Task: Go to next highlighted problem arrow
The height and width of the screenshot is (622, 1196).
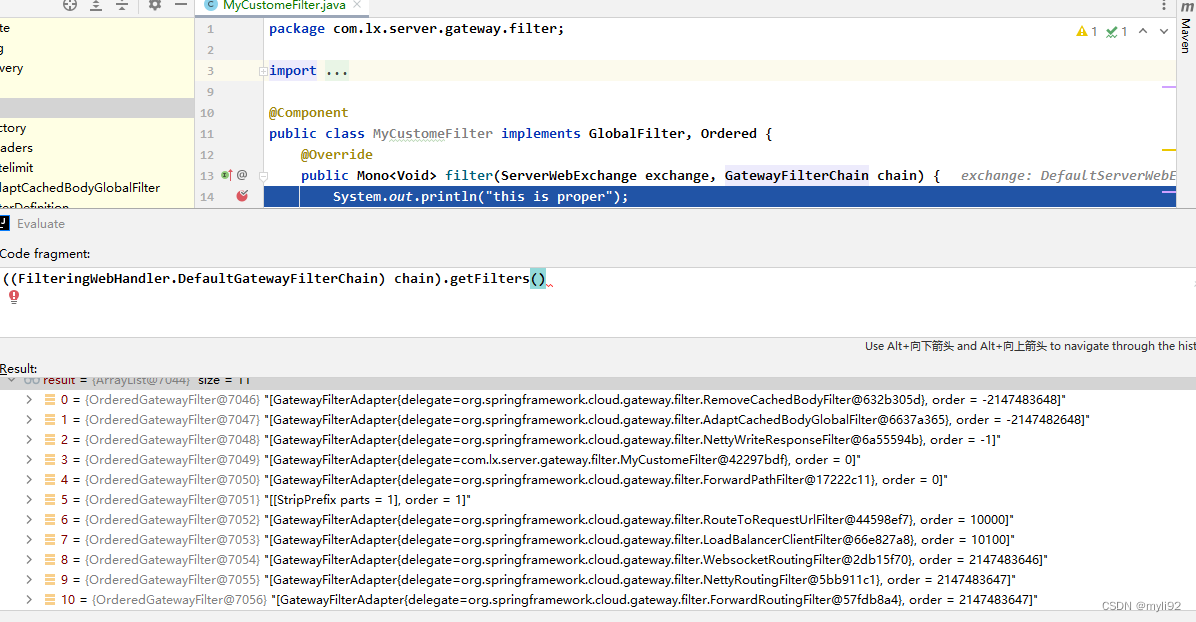Action: point(1164,31)
